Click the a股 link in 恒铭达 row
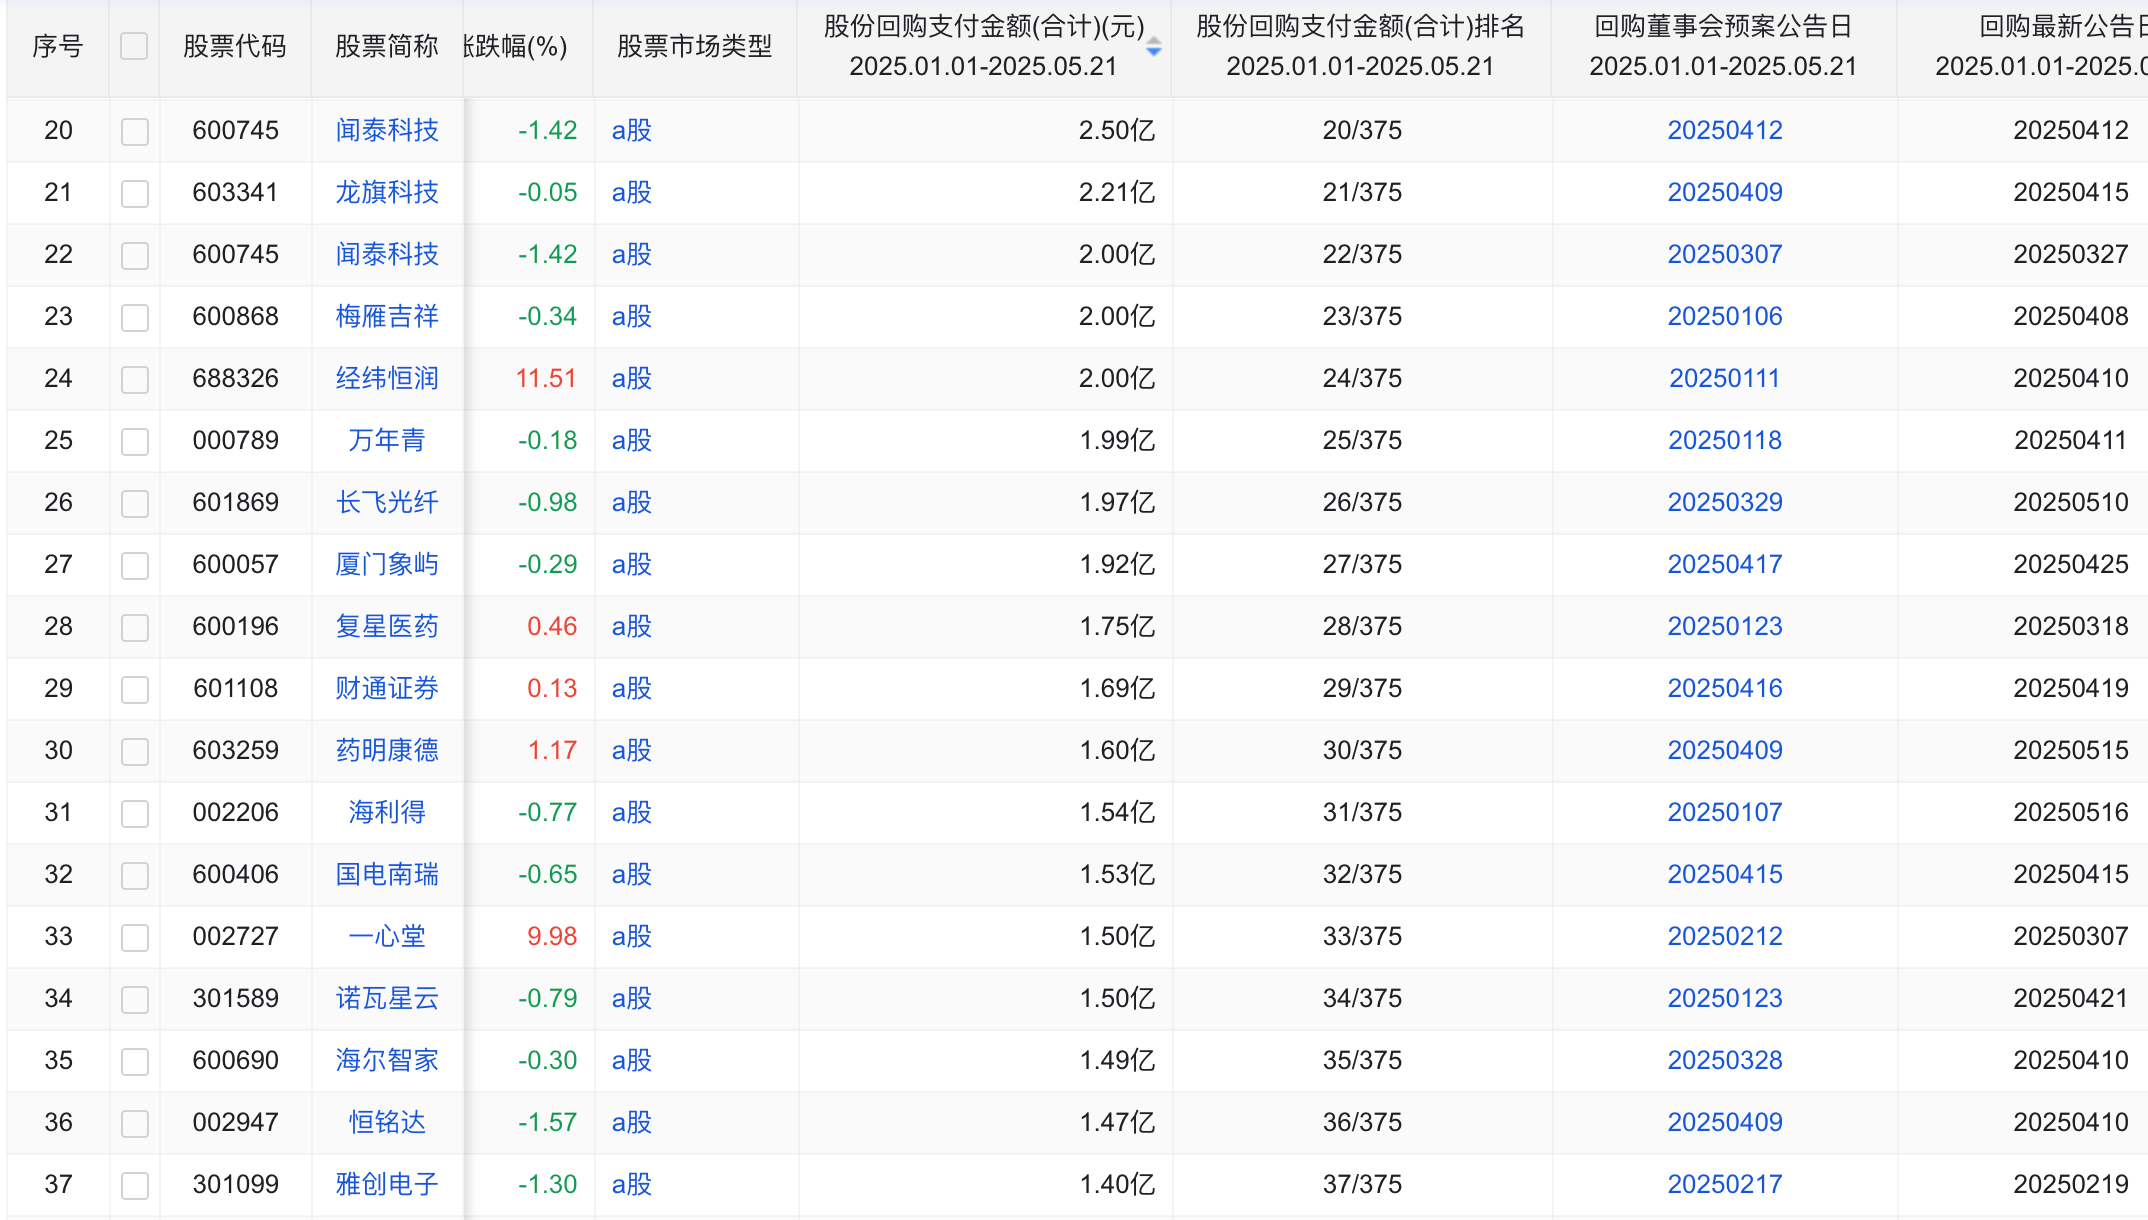The width and height of the screenshot is (2148, 1220). pos(632,1122)
